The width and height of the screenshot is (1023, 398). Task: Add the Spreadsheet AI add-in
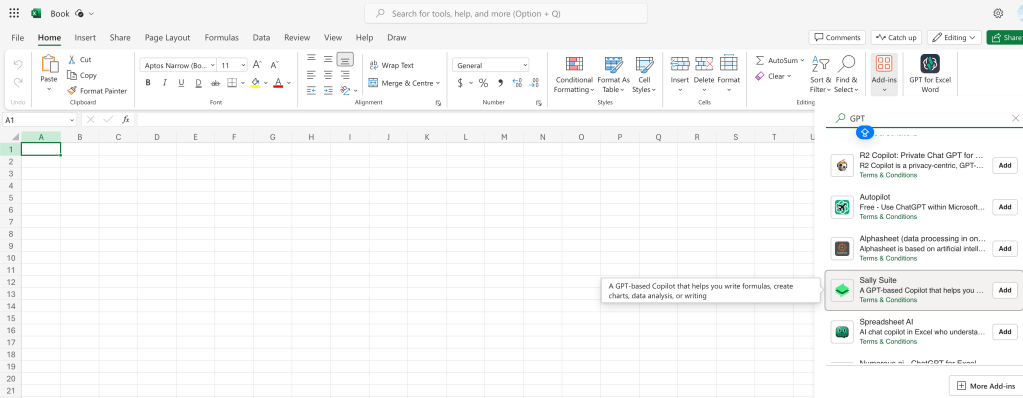pyautogui.click(x=1005, y=332)
